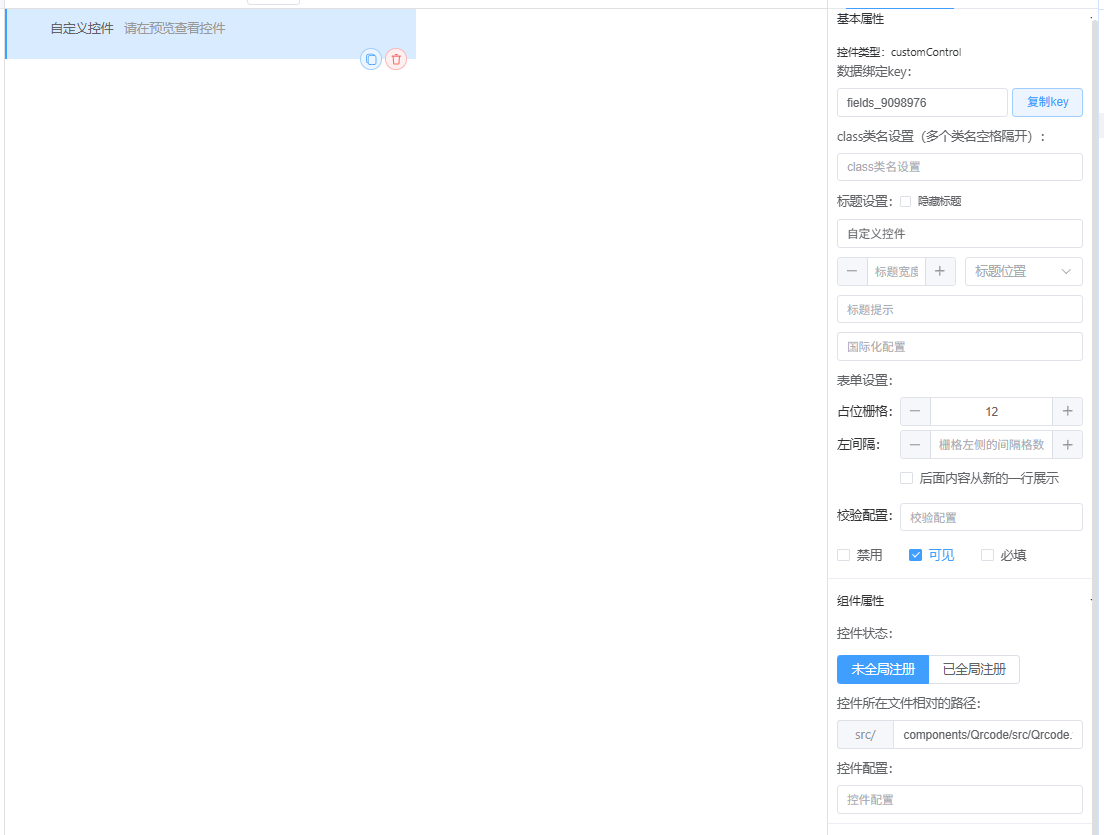Decrease 左间隔 using the minus button
This screenshot has width=1104, height=835.
[x=915, y=445]
